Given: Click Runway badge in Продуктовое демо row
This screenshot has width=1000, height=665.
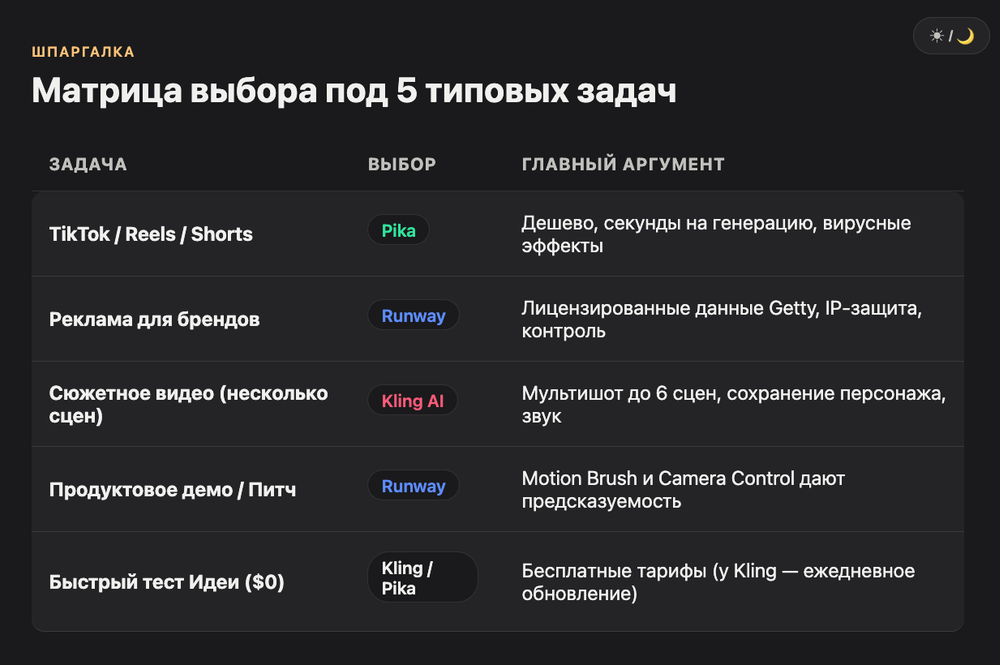Looking at the screenshot, I should coord(413,486).
